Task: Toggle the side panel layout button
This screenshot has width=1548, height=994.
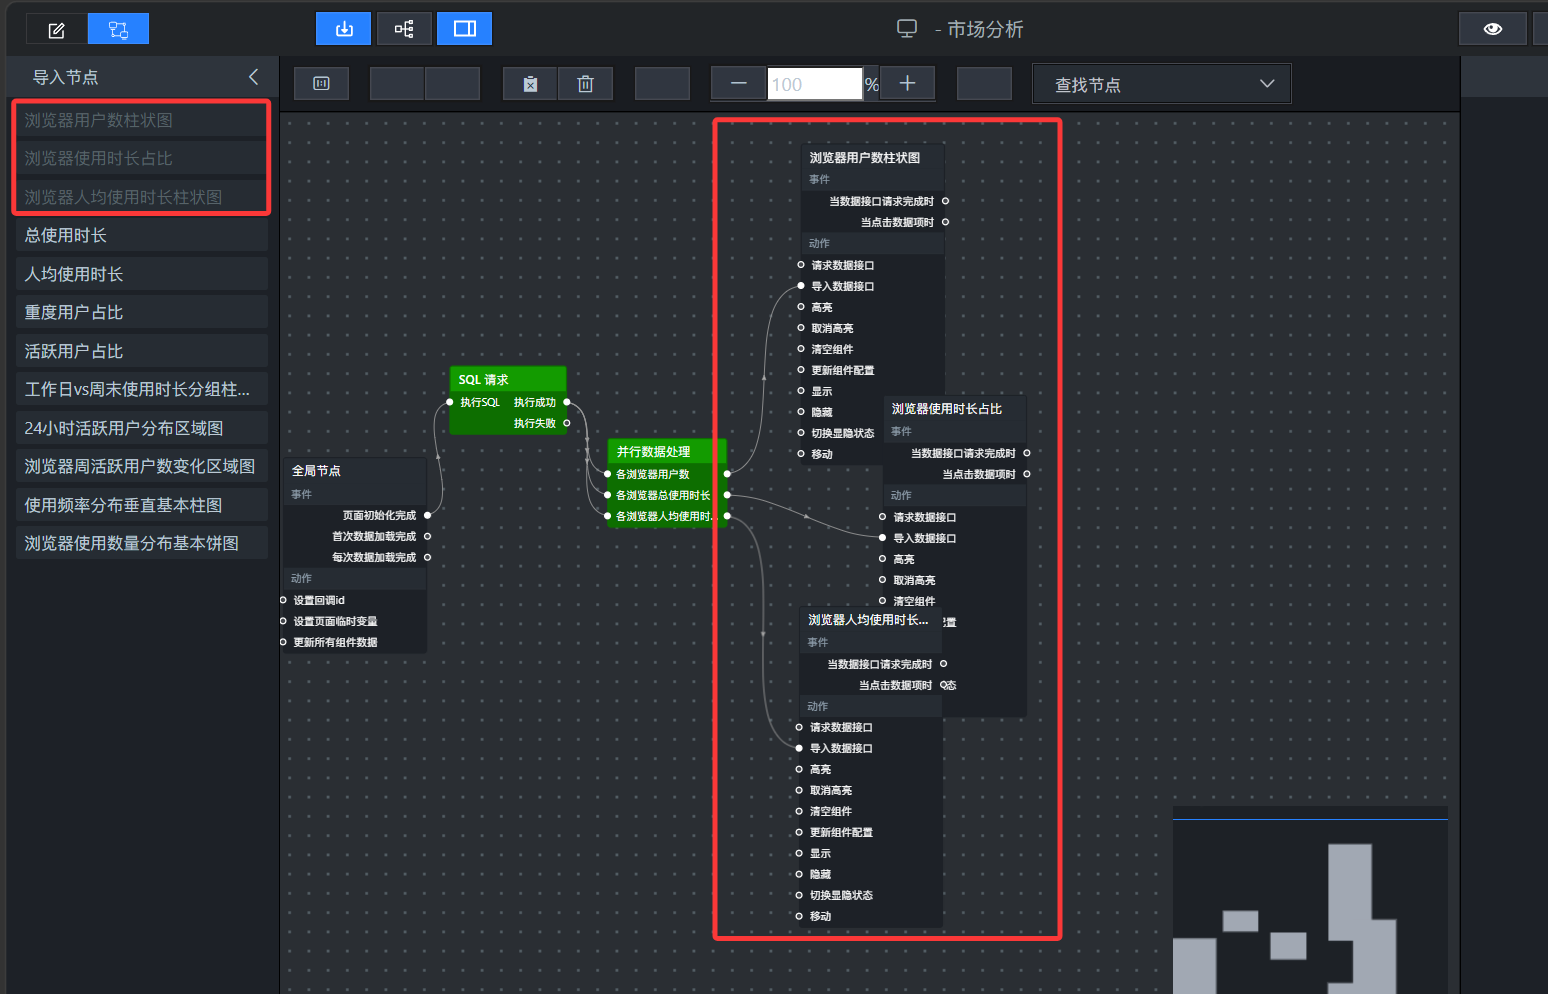Action: pyautogui.click(x=465, y=29)
